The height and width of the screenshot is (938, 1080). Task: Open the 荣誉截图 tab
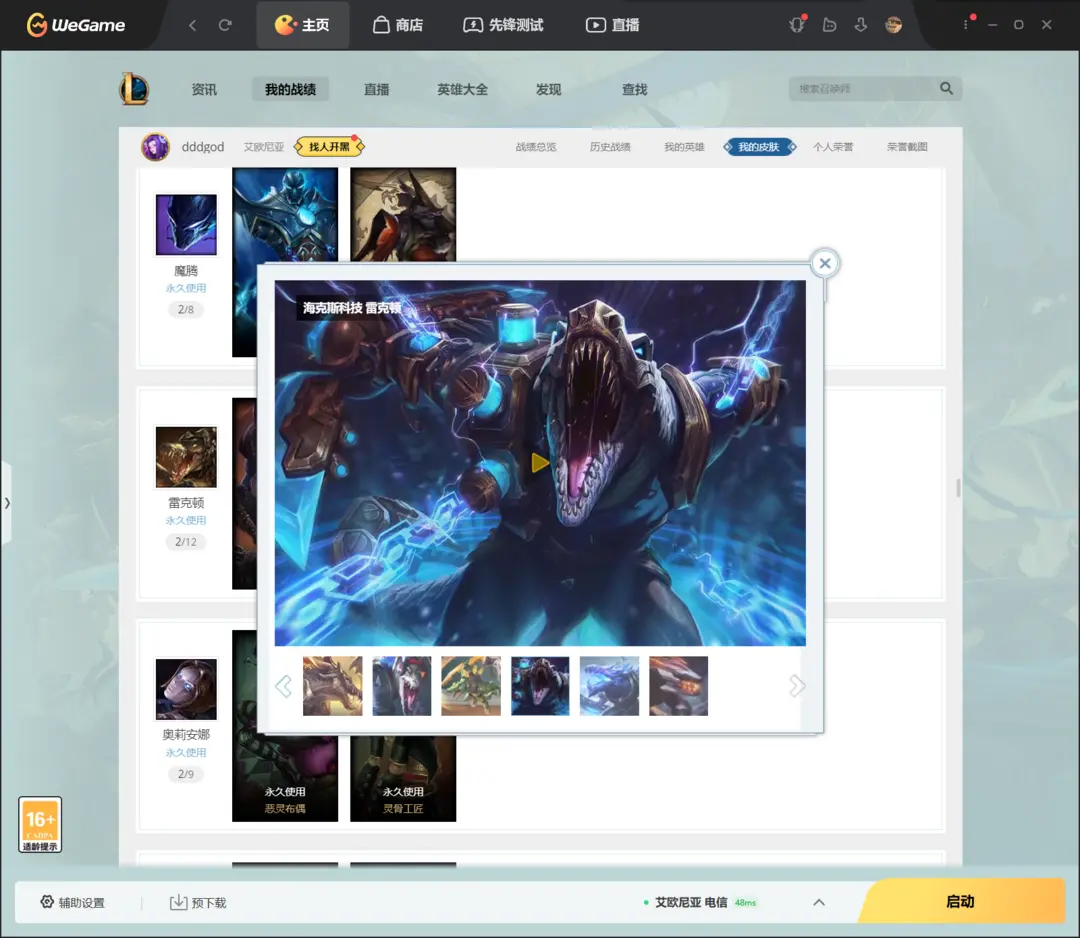(908, 147)
